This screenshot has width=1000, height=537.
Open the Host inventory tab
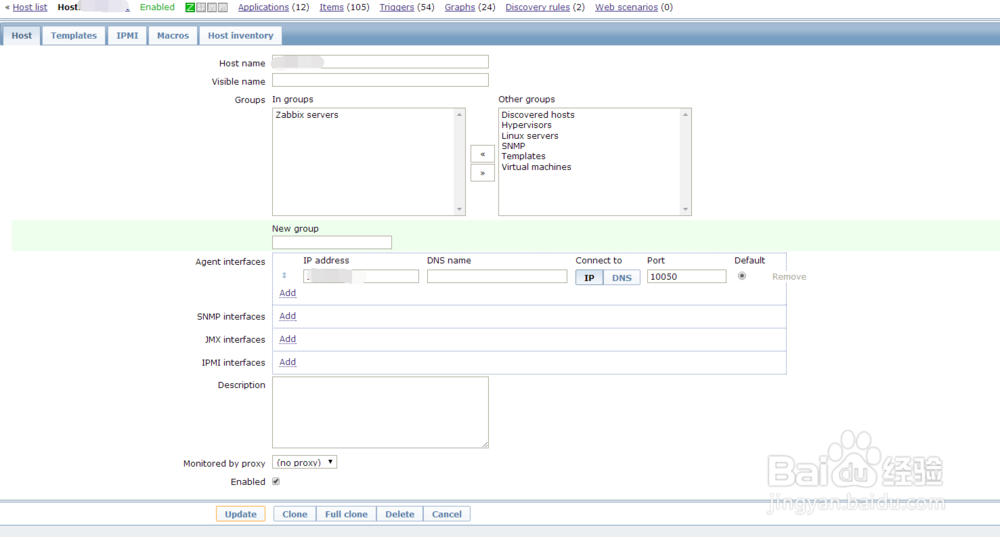click(x=240, y=36)
